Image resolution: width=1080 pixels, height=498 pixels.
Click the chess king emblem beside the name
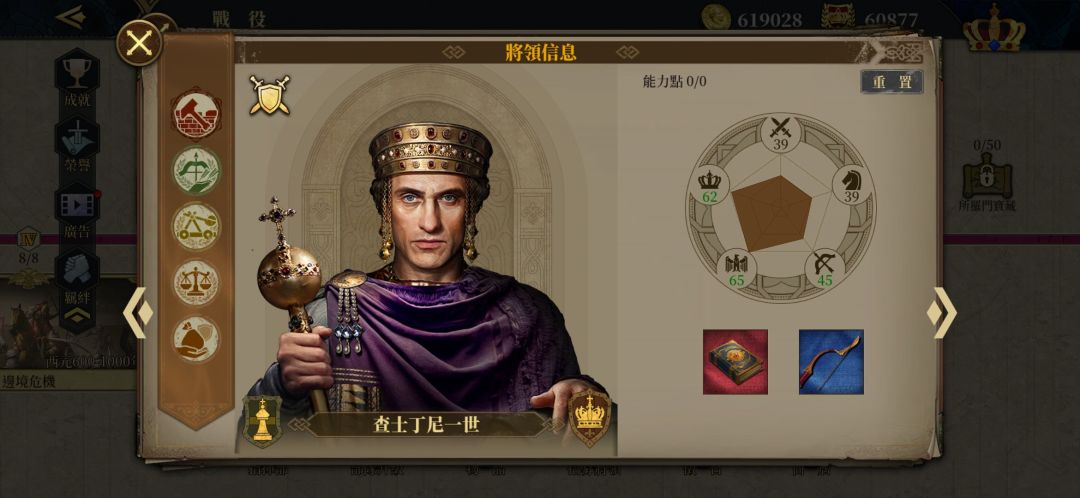[x=262, y=420]
